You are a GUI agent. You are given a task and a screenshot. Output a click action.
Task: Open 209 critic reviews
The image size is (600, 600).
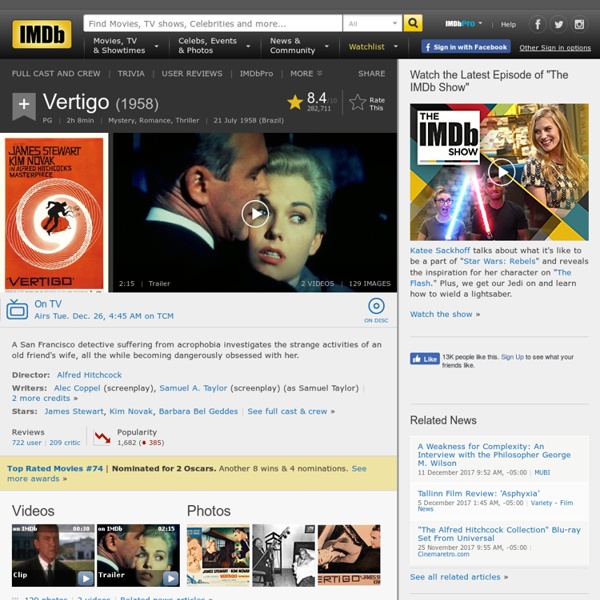point(65,443)
